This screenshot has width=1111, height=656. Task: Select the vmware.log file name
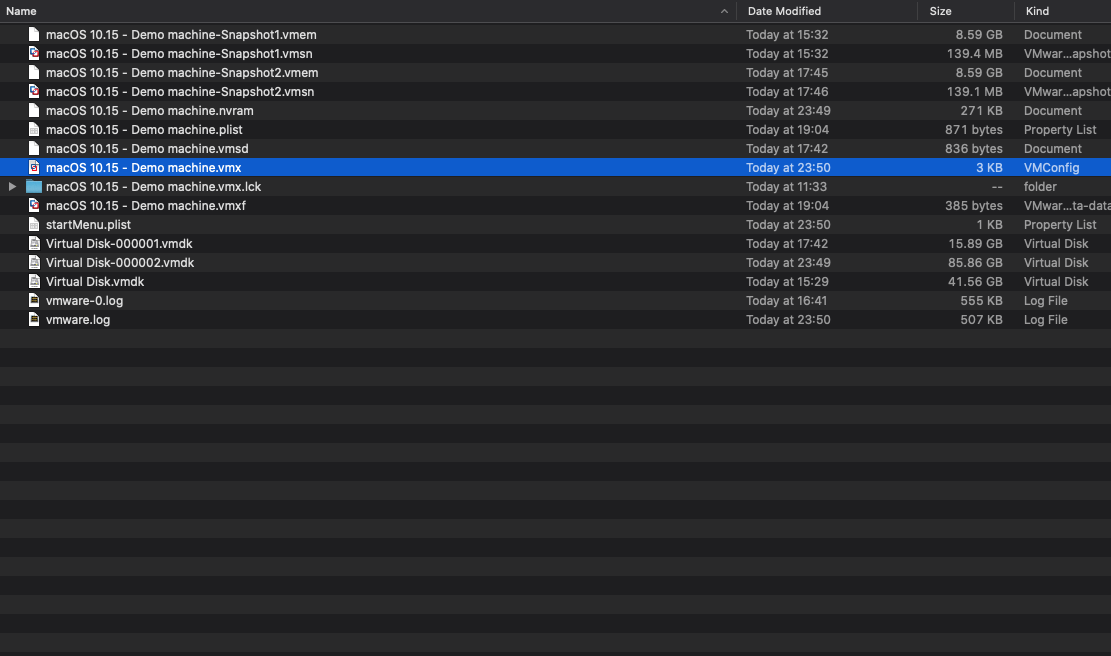coord(78,319)
